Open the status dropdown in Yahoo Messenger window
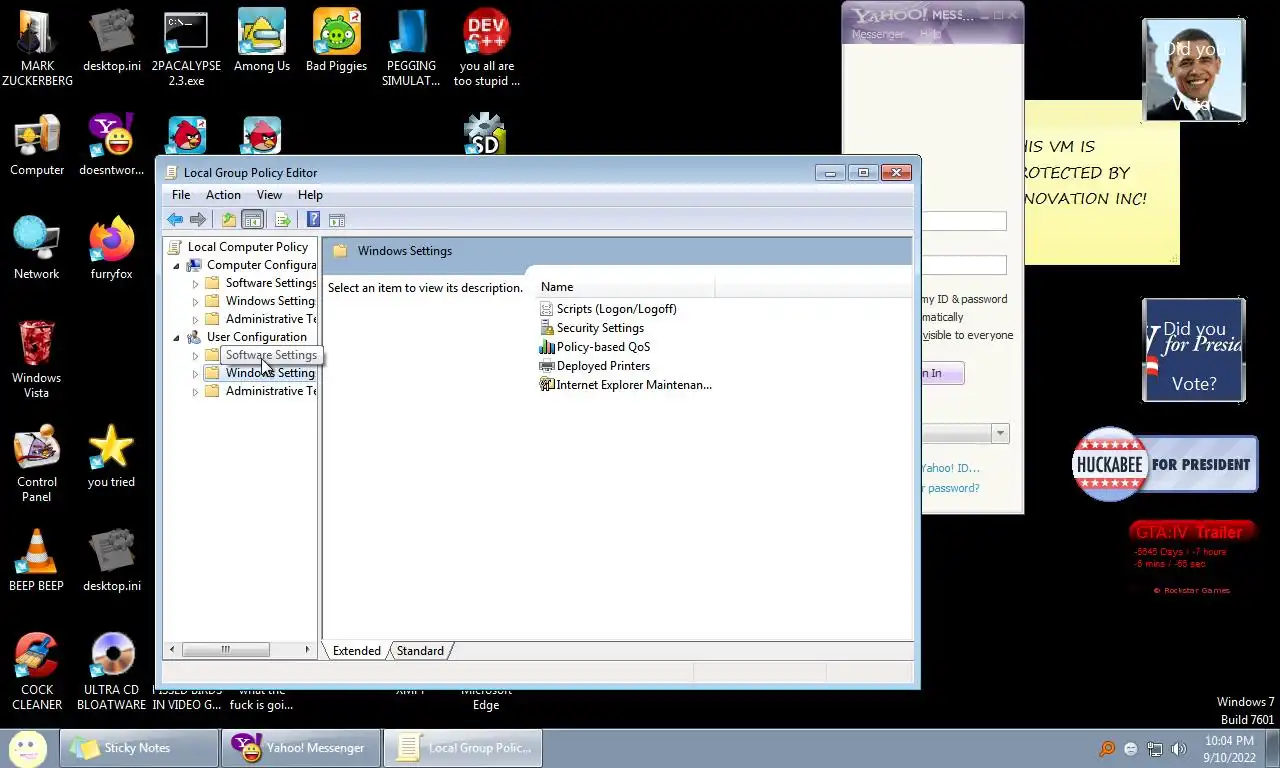The height and width of the screenshot is (768, 1280). [x=1000, y=434]
